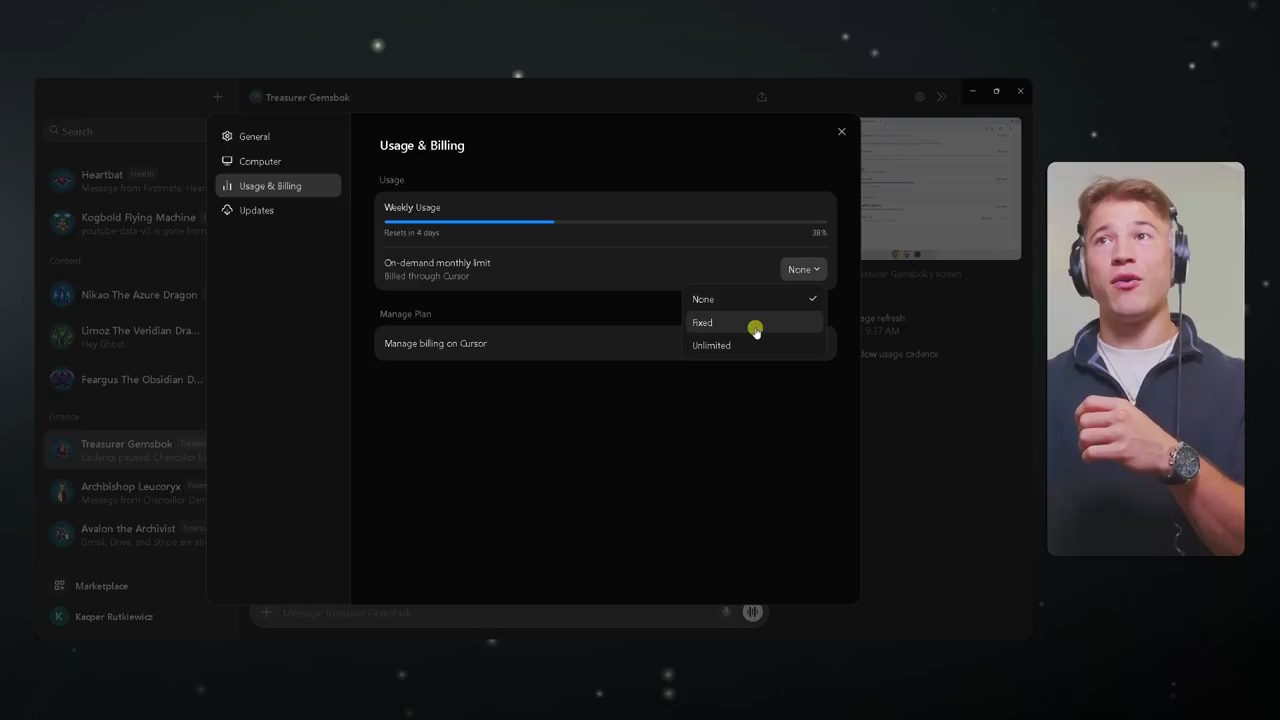Viewport: 1280px width, 720px height.
Task: Click the Archbishop Leucoryx avatar icon
Action: click(x=63, y=492)
